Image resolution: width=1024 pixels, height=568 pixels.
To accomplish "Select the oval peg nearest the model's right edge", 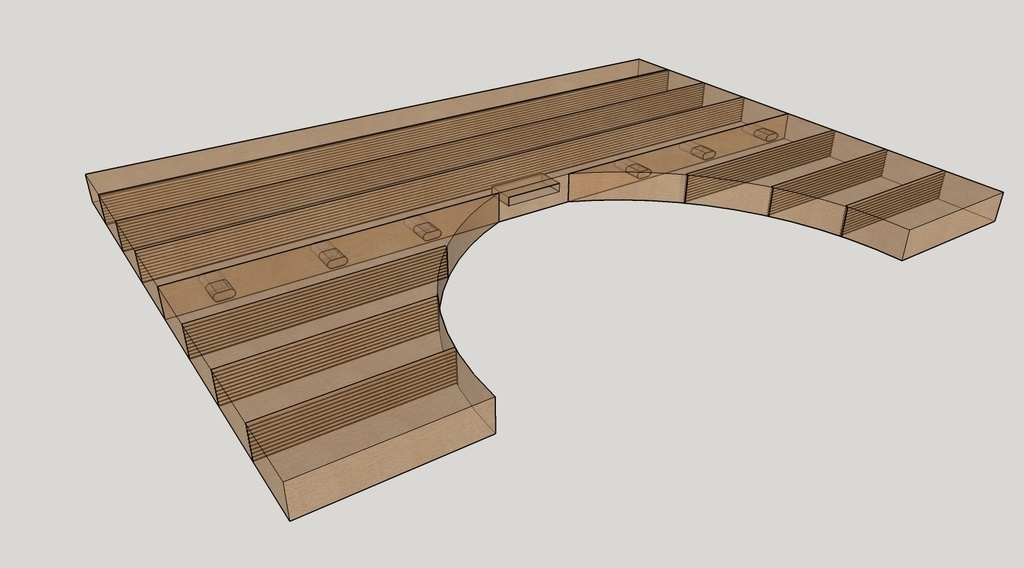I will click(x=765, y=134).
